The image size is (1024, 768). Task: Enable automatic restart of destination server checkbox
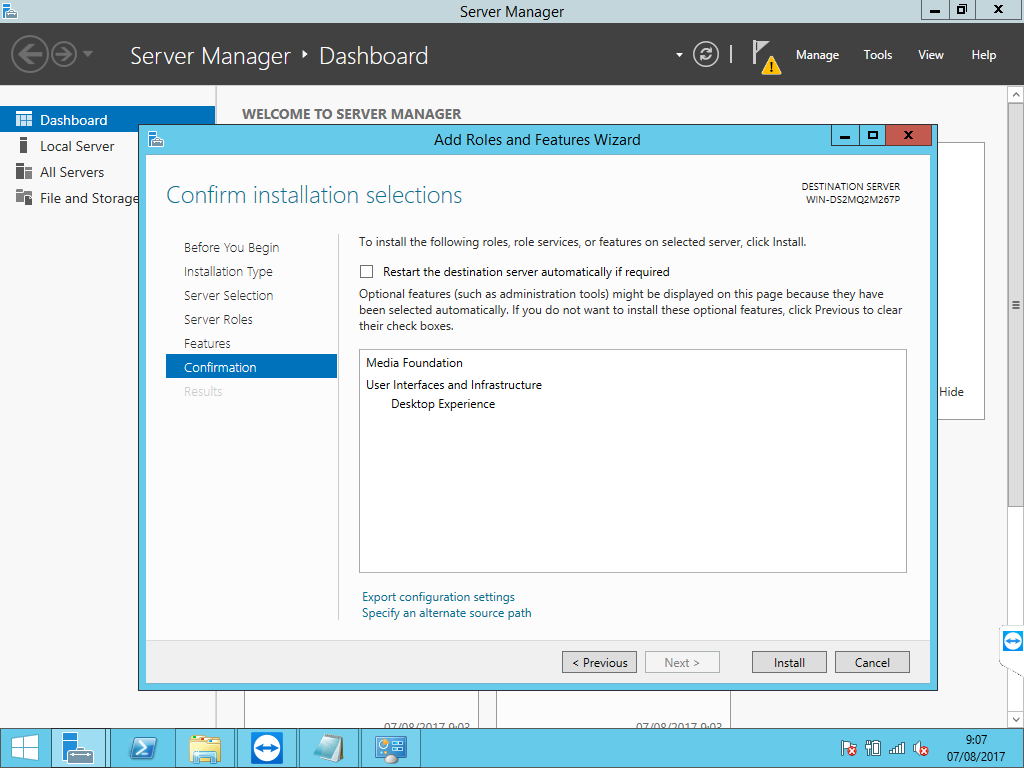[366, 272]
